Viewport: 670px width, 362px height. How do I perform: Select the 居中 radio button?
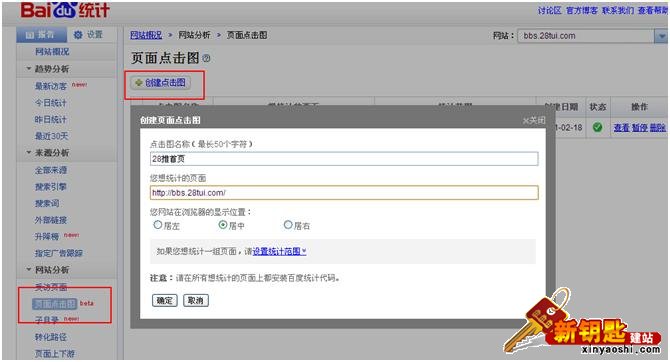point(223,224)
